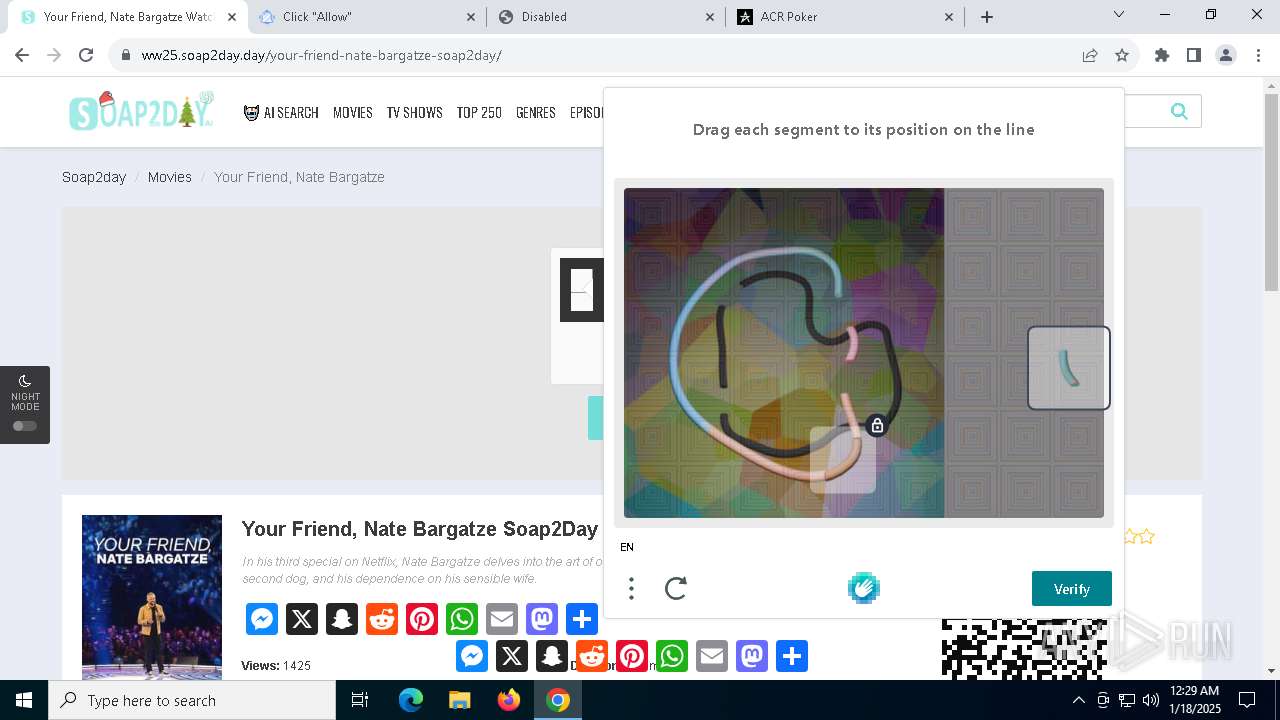Click the Verify button in the captcha

click(x=1071, y=588)
